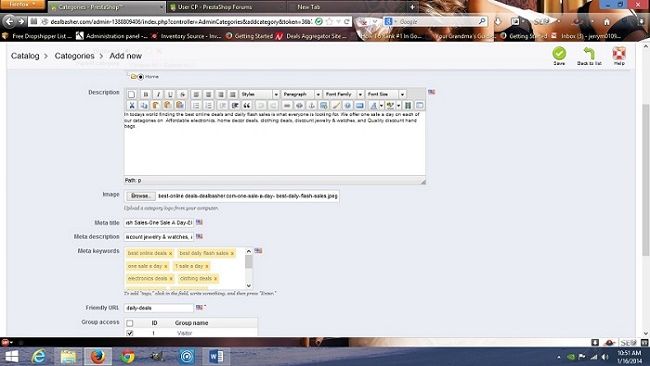This screenshot has width=650, height=366.
Task: Toggle the select-all checkbox in the Group access header
Action: pyautogui.click(x=130, y=323)
